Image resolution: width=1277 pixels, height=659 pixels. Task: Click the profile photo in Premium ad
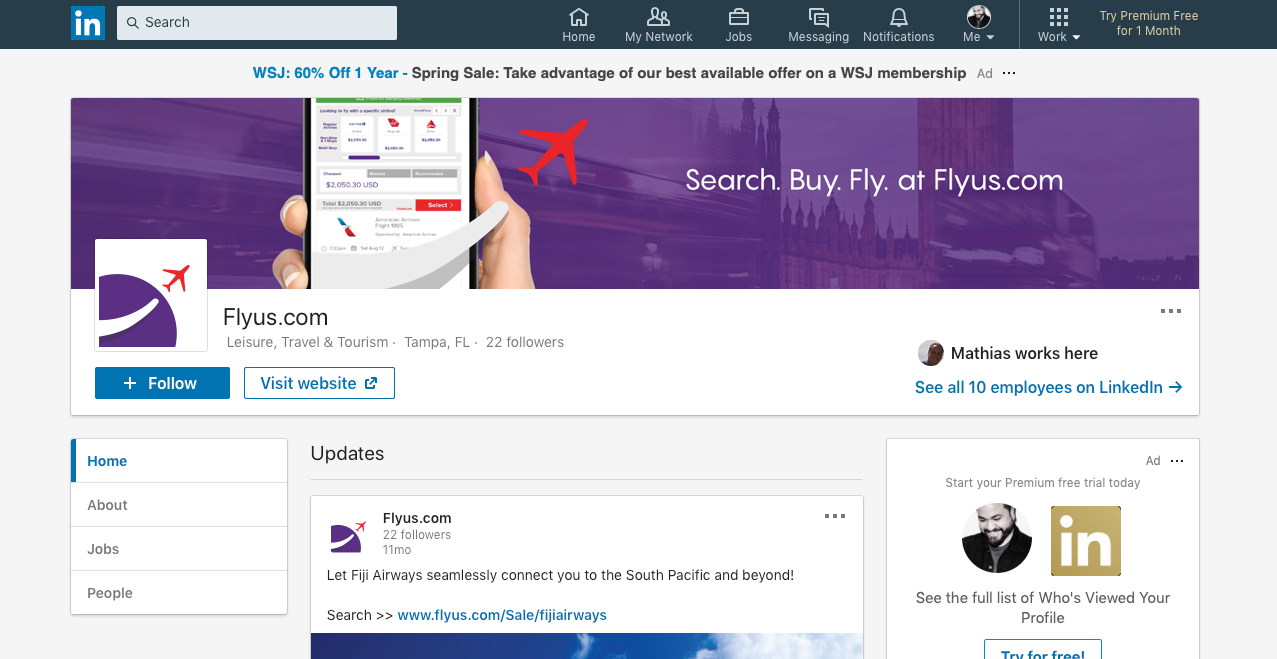click(x=997, y=539)
